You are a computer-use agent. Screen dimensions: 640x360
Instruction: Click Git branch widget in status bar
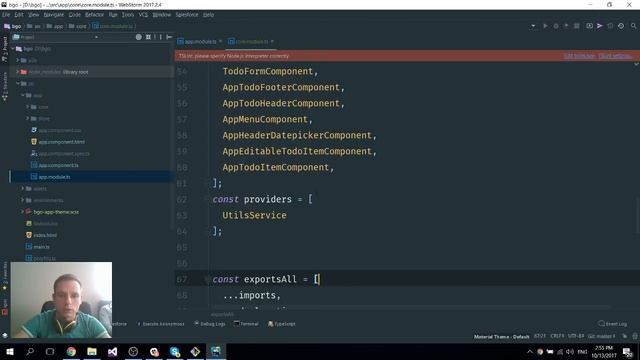(x=601, y=336)
